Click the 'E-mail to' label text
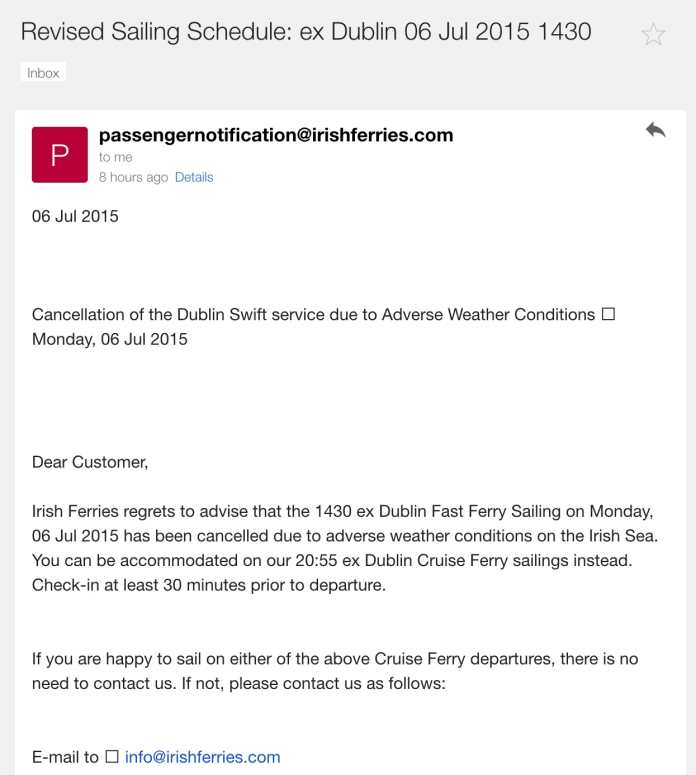 click(65, 757)
